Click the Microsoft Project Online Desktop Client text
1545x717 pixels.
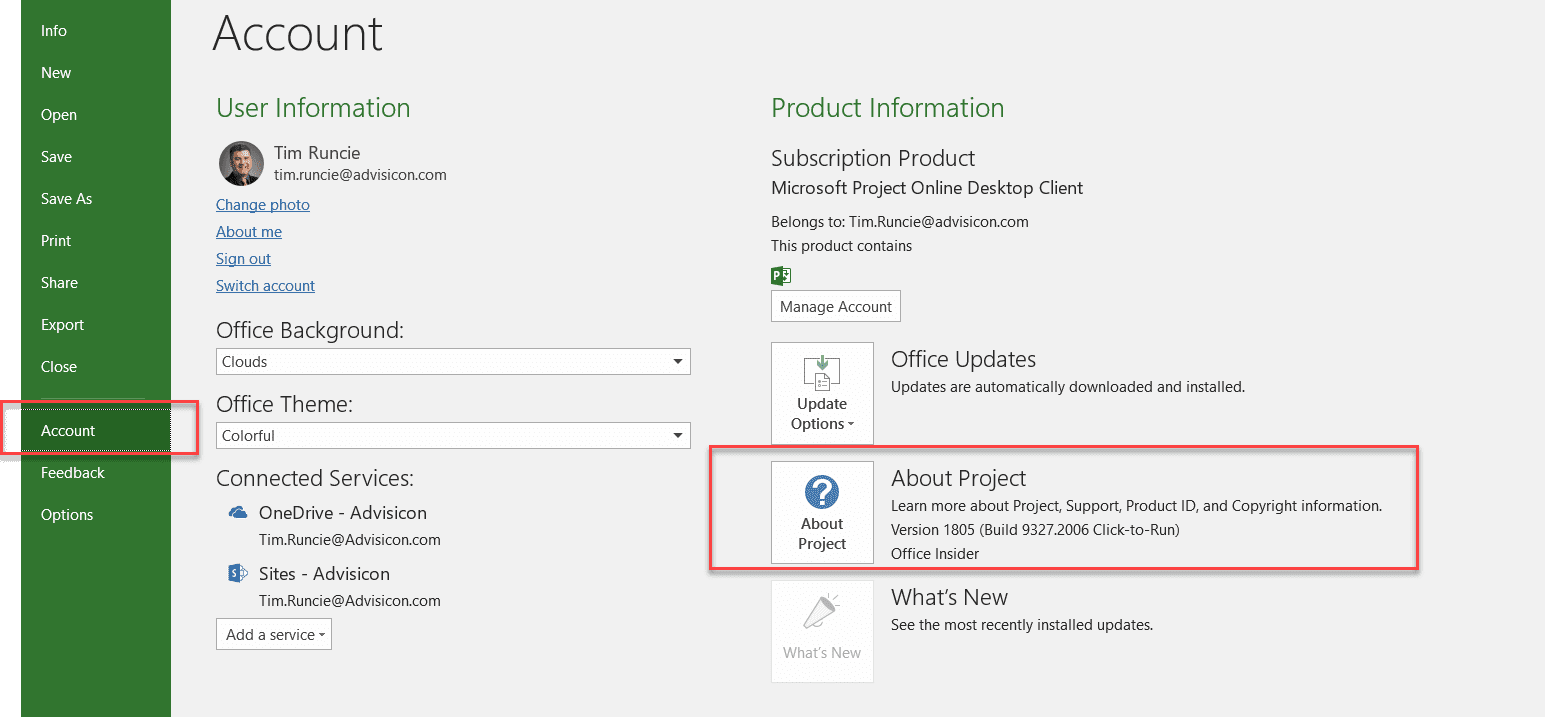(x=927, y=188)
